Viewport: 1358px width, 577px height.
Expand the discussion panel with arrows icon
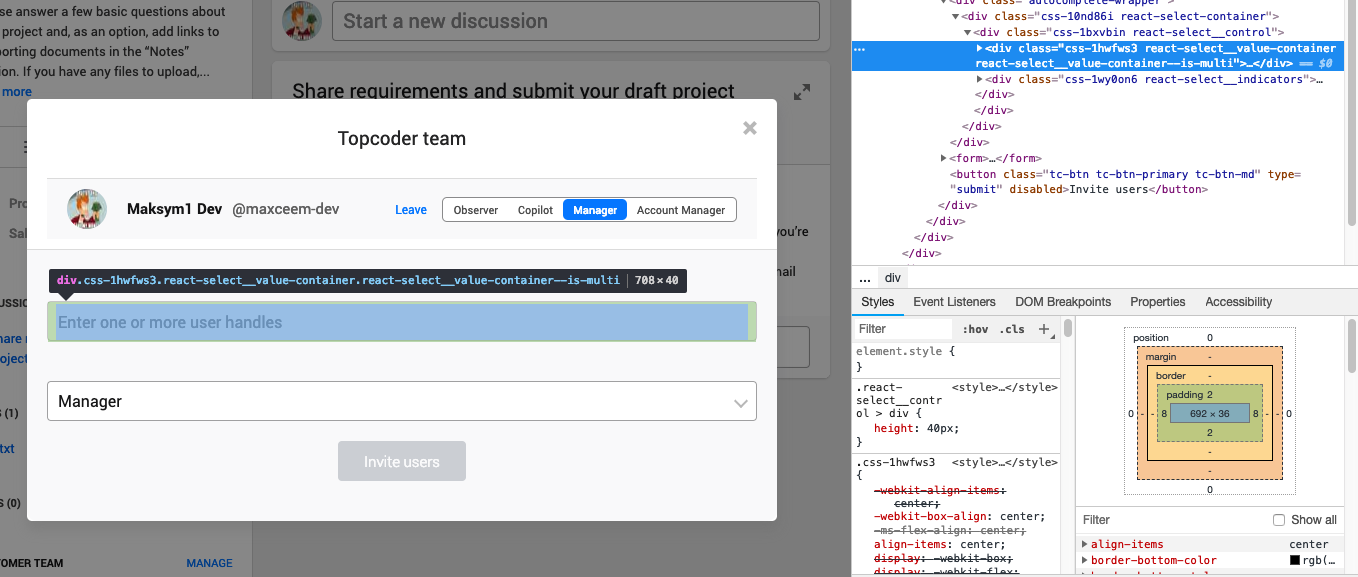coord(802,92)
